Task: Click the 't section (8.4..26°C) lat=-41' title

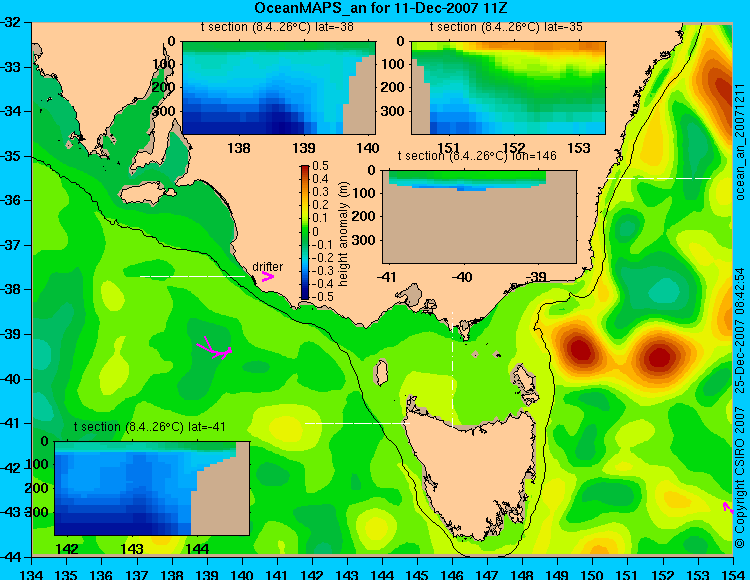Action: [x=149, y=427]
